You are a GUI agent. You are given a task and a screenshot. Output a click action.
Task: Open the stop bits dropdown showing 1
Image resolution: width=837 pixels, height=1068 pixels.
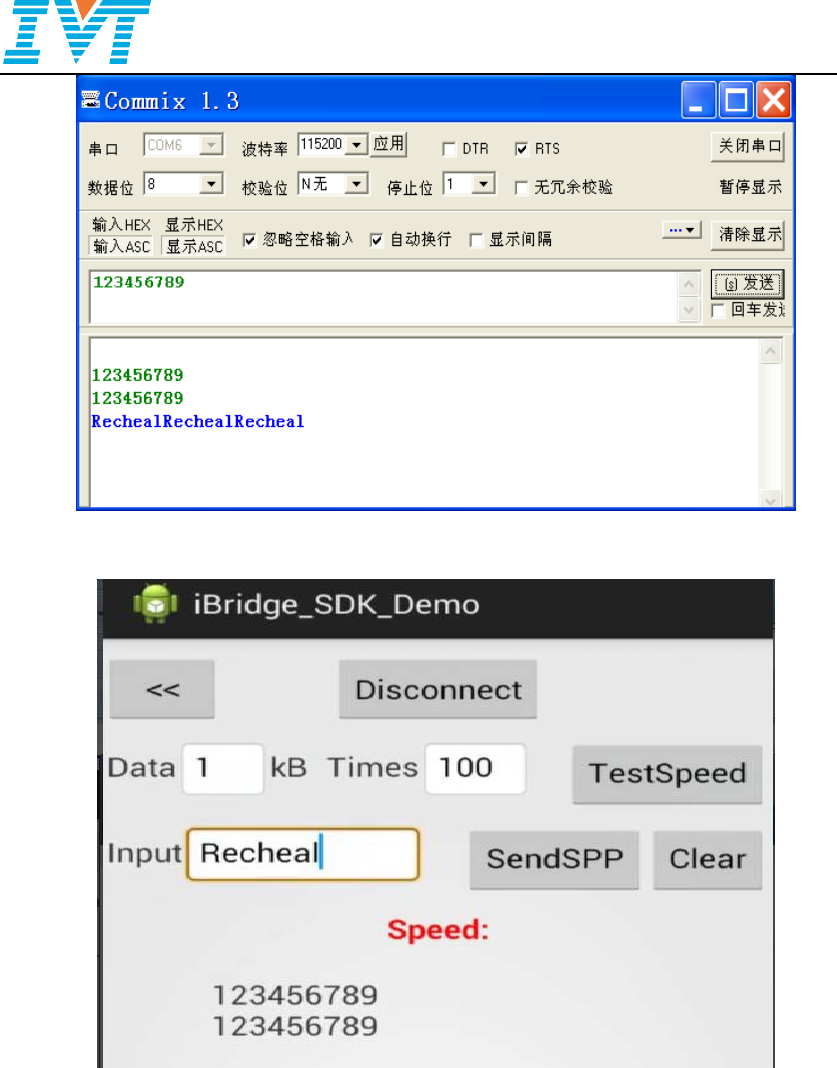pyautogui.click(x=484, y=184)
